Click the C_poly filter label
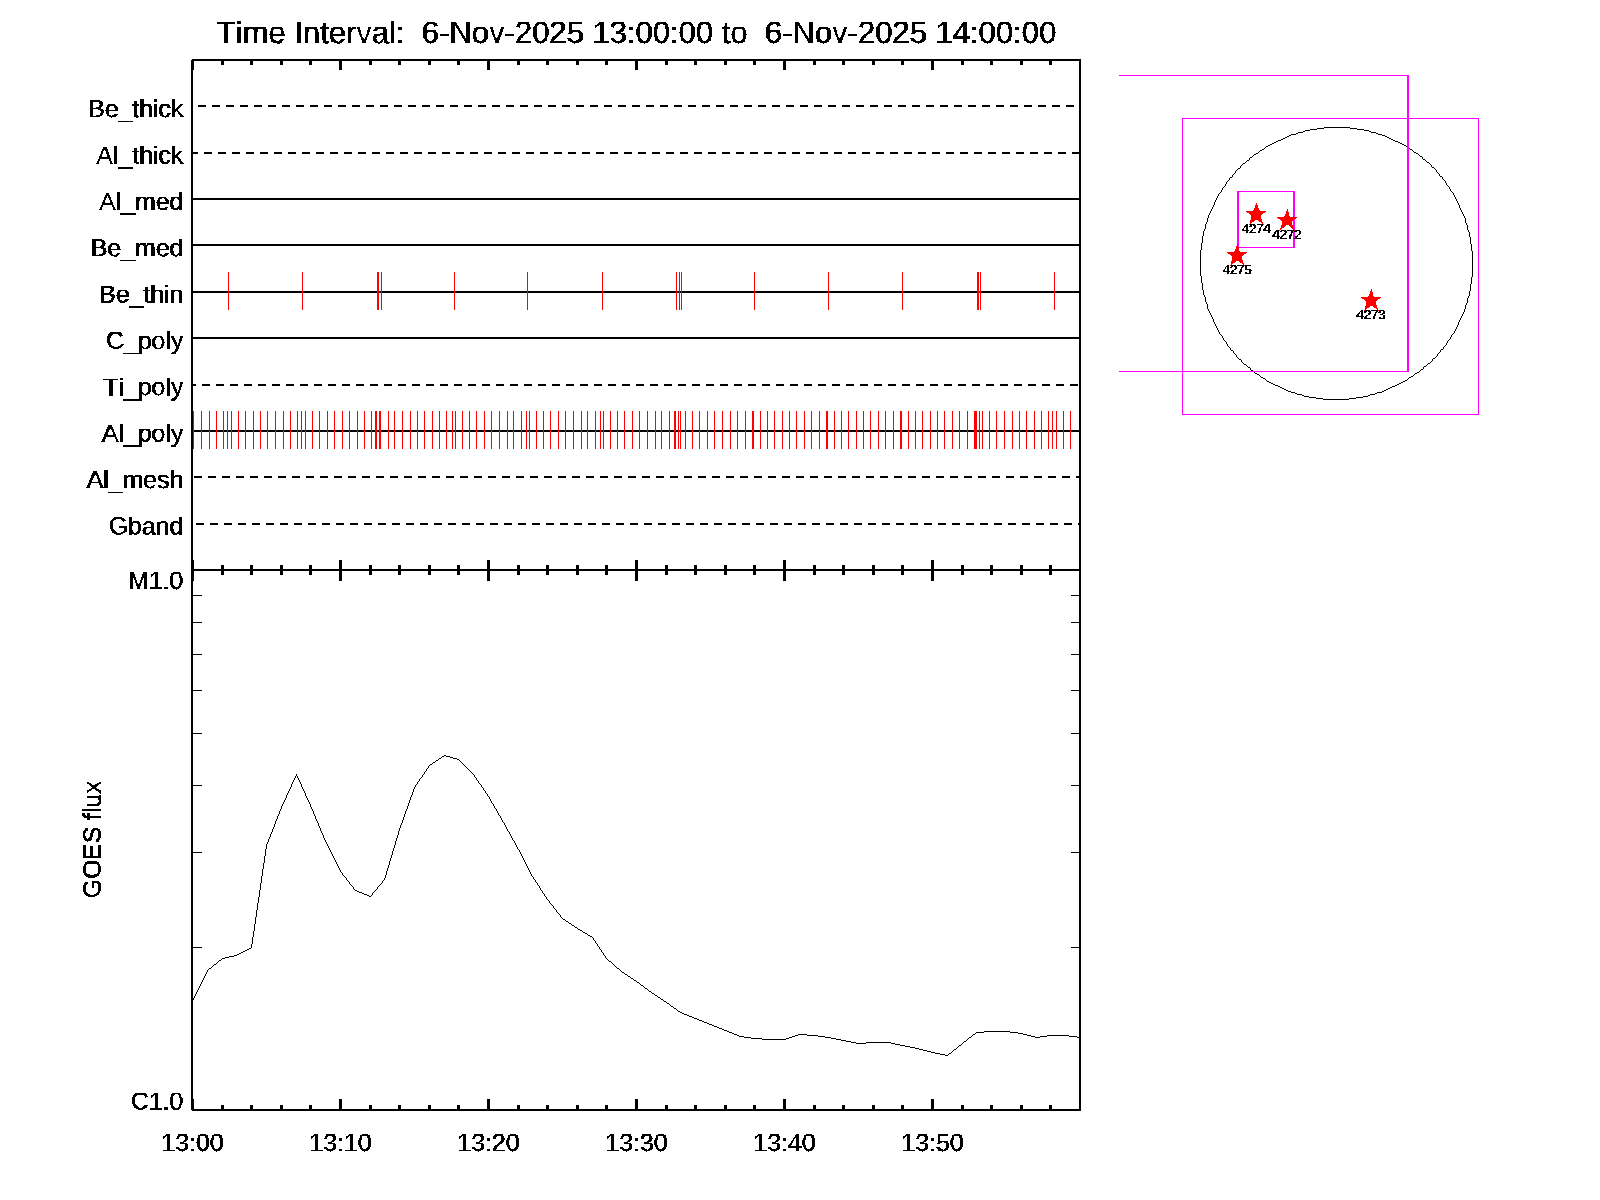This screenshot has height=1200, width=1600. (145, 342)
